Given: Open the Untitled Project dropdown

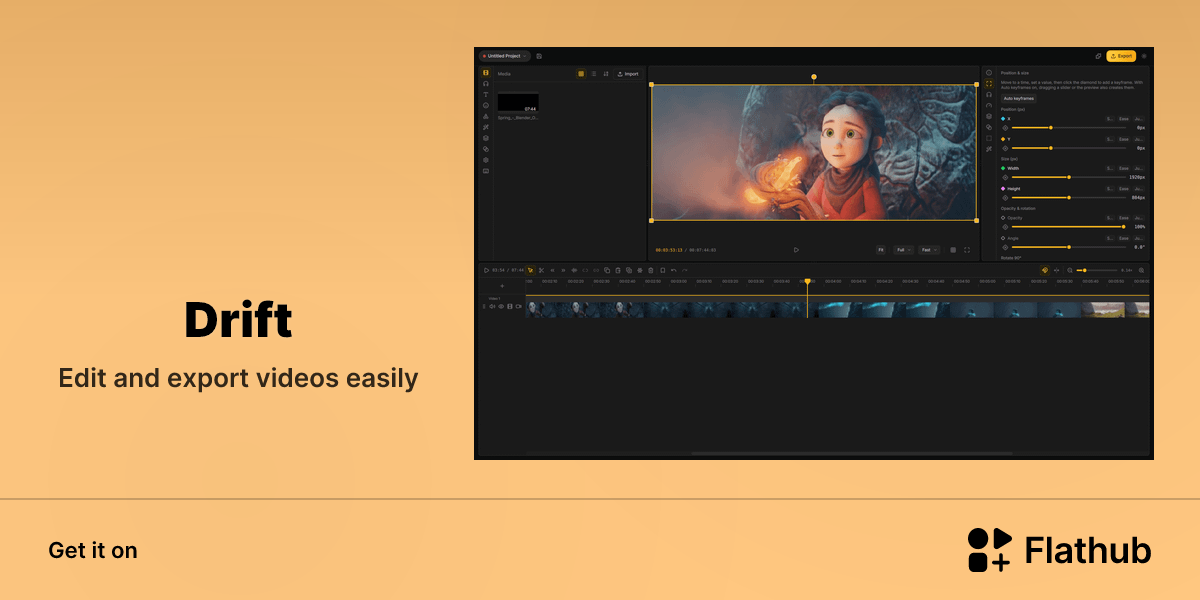Looking at the screenshot, I should pyautogui.click(x=505, y=56).
